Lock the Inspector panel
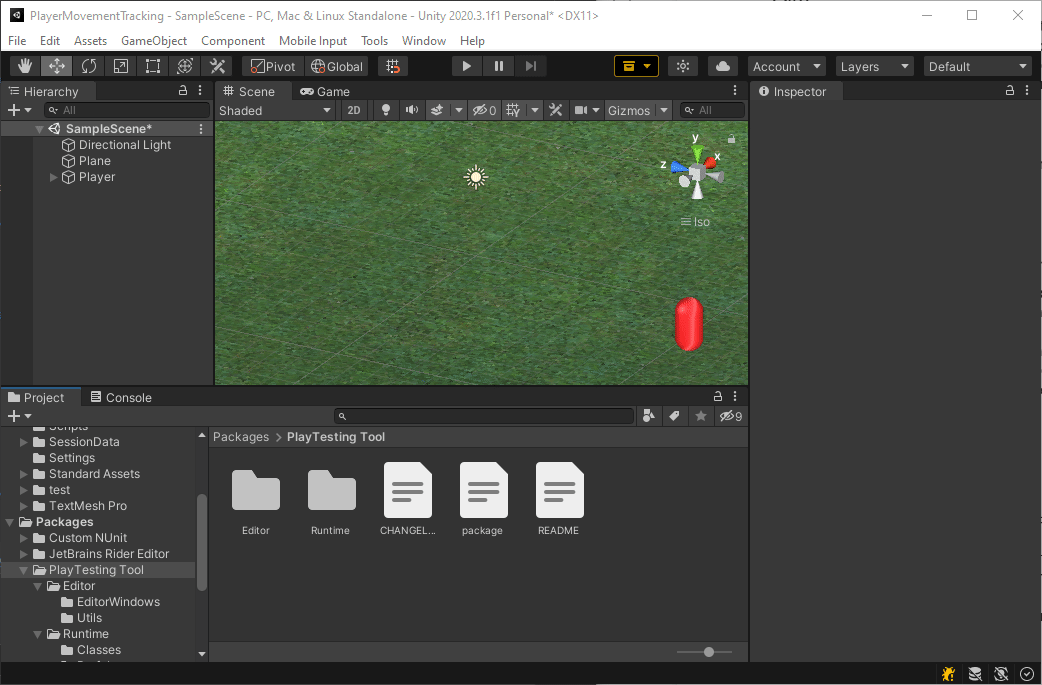 [1010, 90]
